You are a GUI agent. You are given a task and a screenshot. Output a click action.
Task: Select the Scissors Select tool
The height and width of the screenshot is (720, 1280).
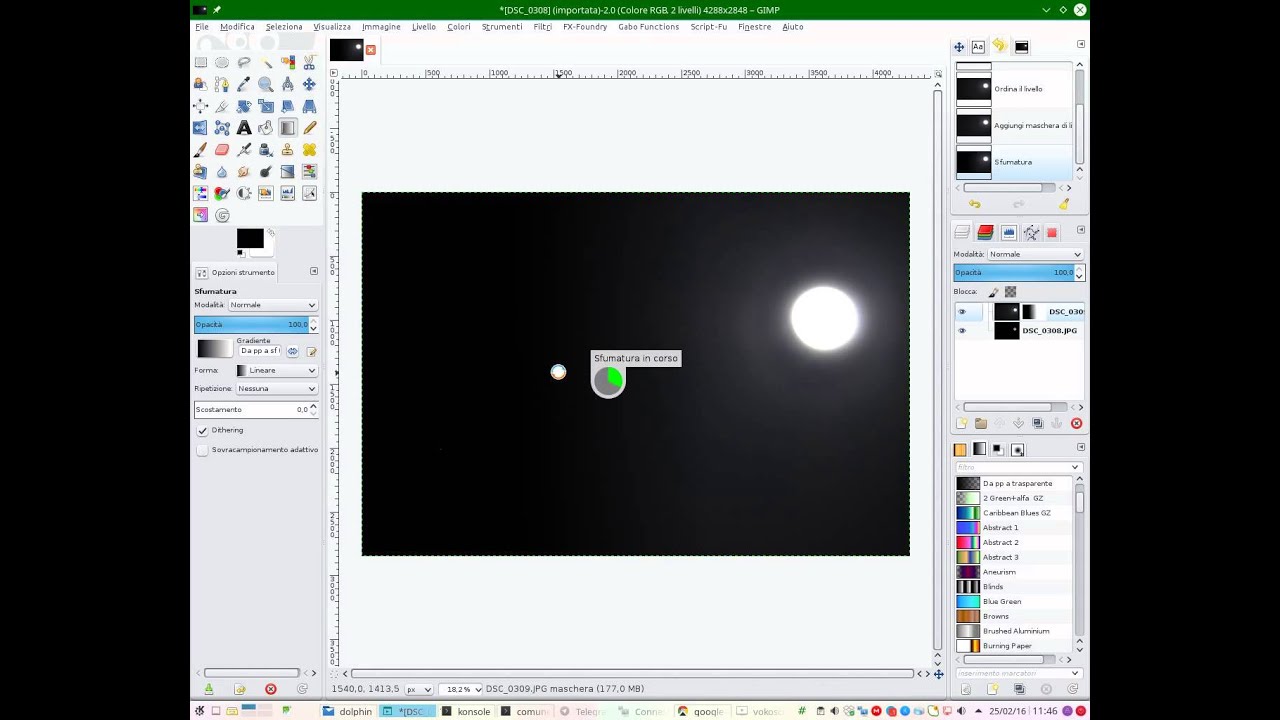pyautogui.click(x=309, y=62)
